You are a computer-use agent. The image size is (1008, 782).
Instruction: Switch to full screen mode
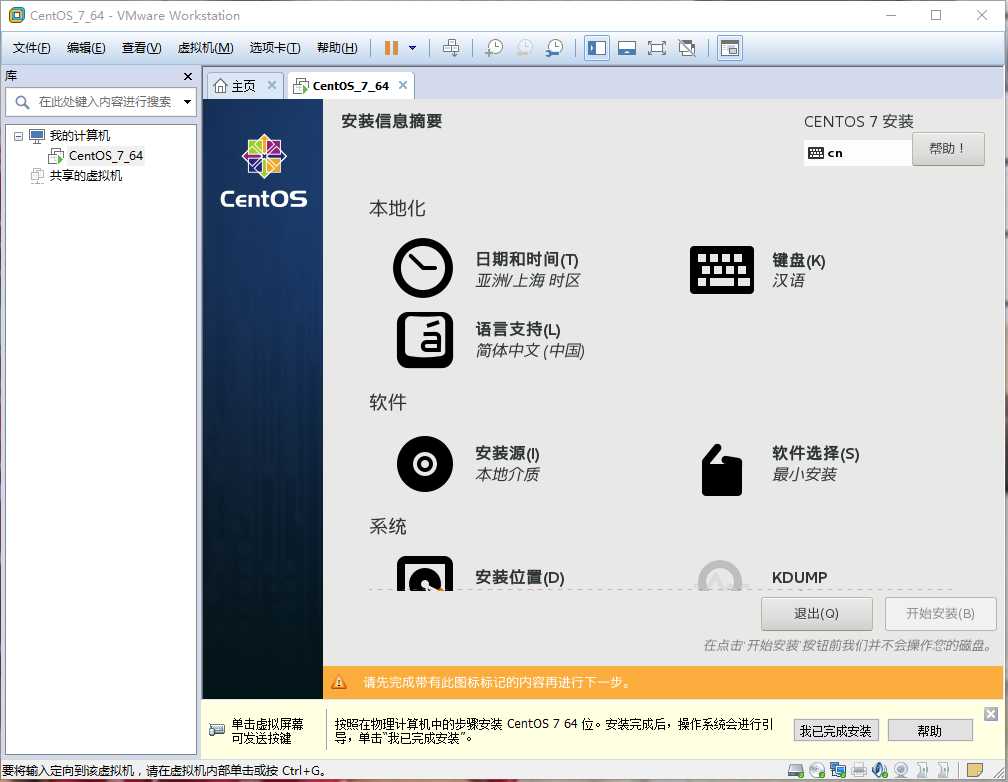657,48
